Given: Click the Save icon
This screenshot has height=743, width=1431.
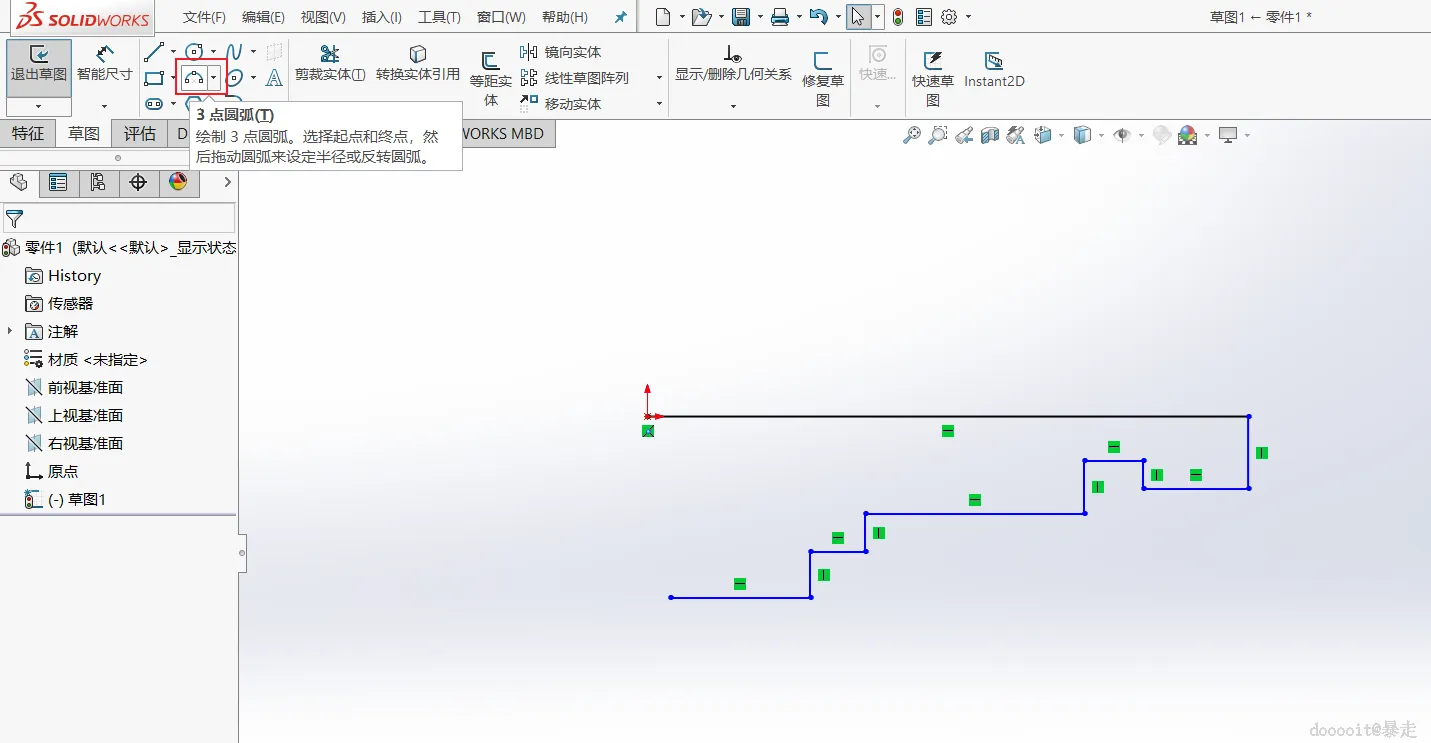Looking at the screenshot, I should [x=741, y=17].
